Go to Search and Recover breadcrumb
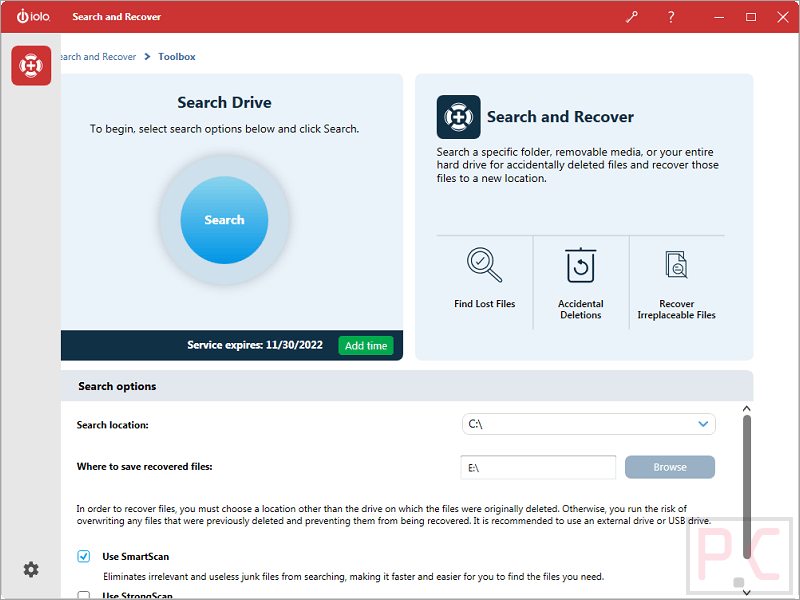Image resolution: width=800 pixels, height=600 pixels. coord(98,57)
